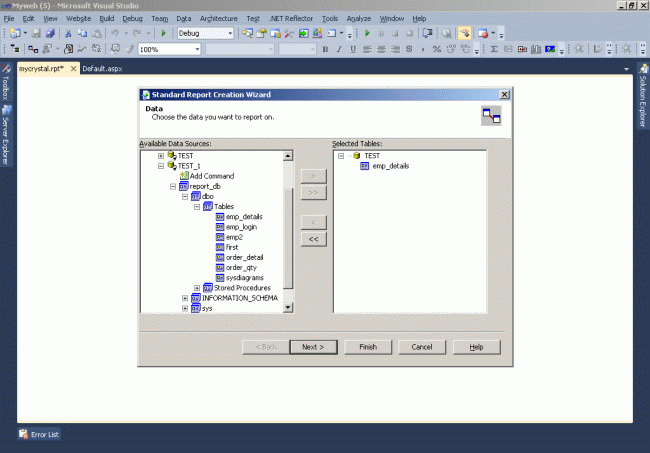Click the Cut scissors icon
This screenshot has height=453, width=650.
[x=68, y=33]
